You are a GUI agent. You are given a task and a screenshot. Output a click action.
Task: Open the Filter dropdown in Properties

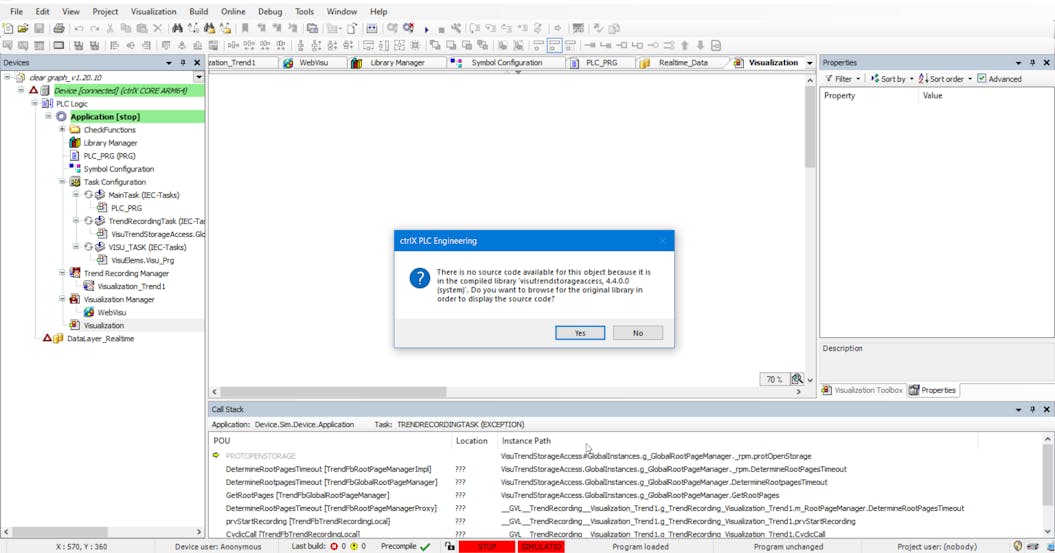click(842, 79)
